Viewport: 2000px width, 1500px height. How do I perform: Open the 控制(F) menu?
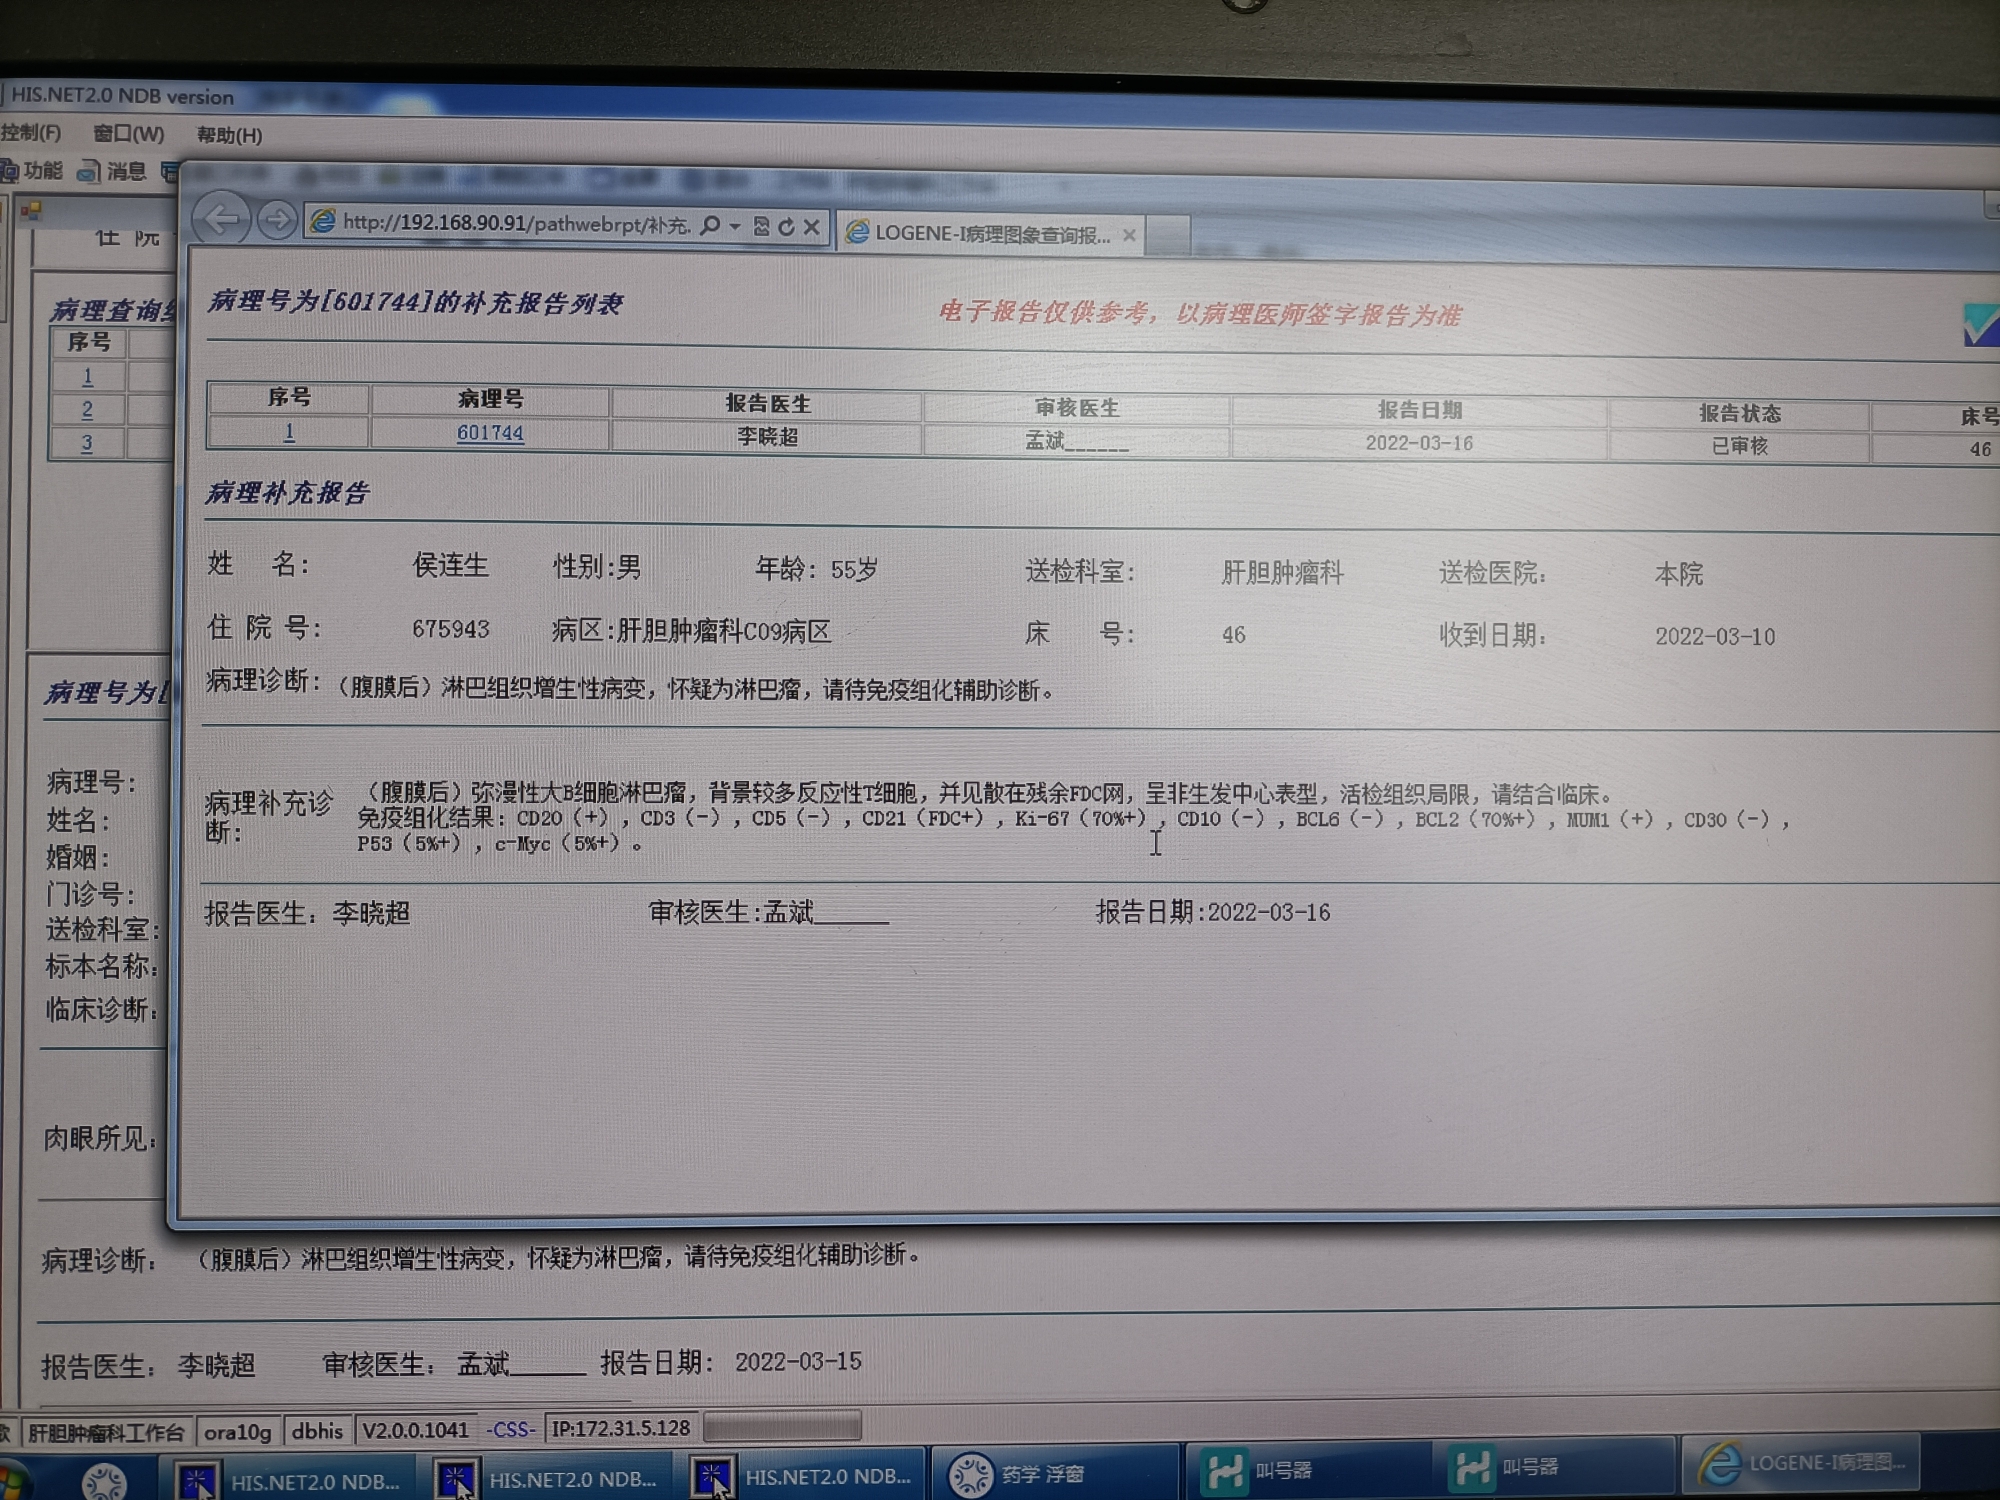31,132
